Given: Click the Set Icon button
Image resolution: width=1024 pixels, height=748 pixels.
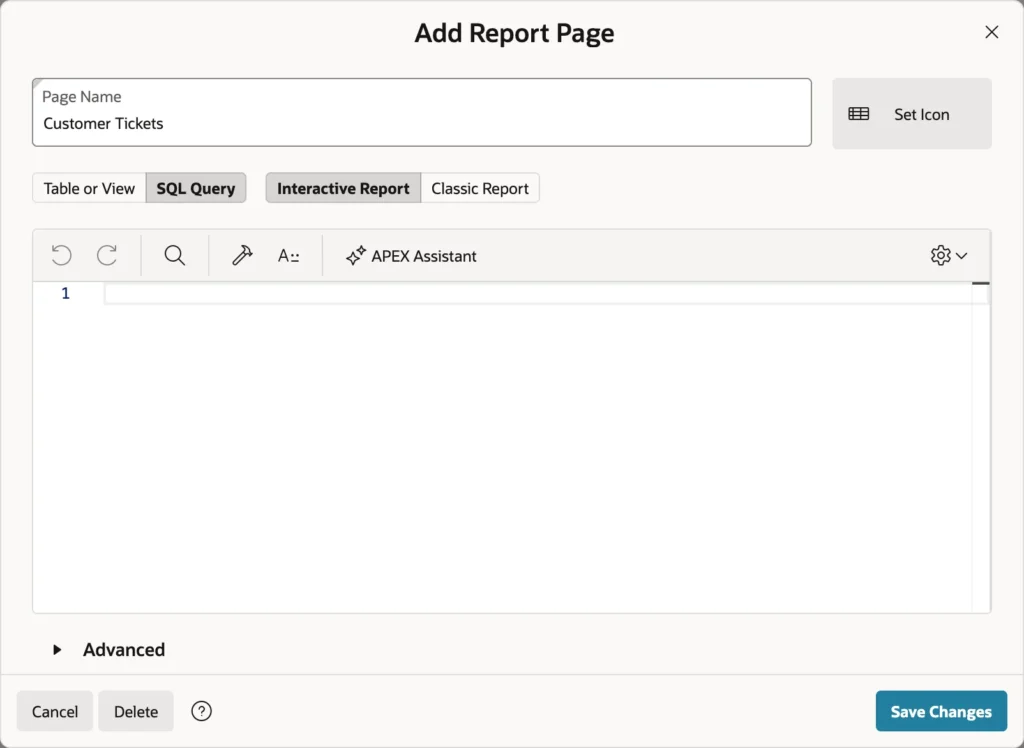Looking at the screenshot, I should point(912,114).
